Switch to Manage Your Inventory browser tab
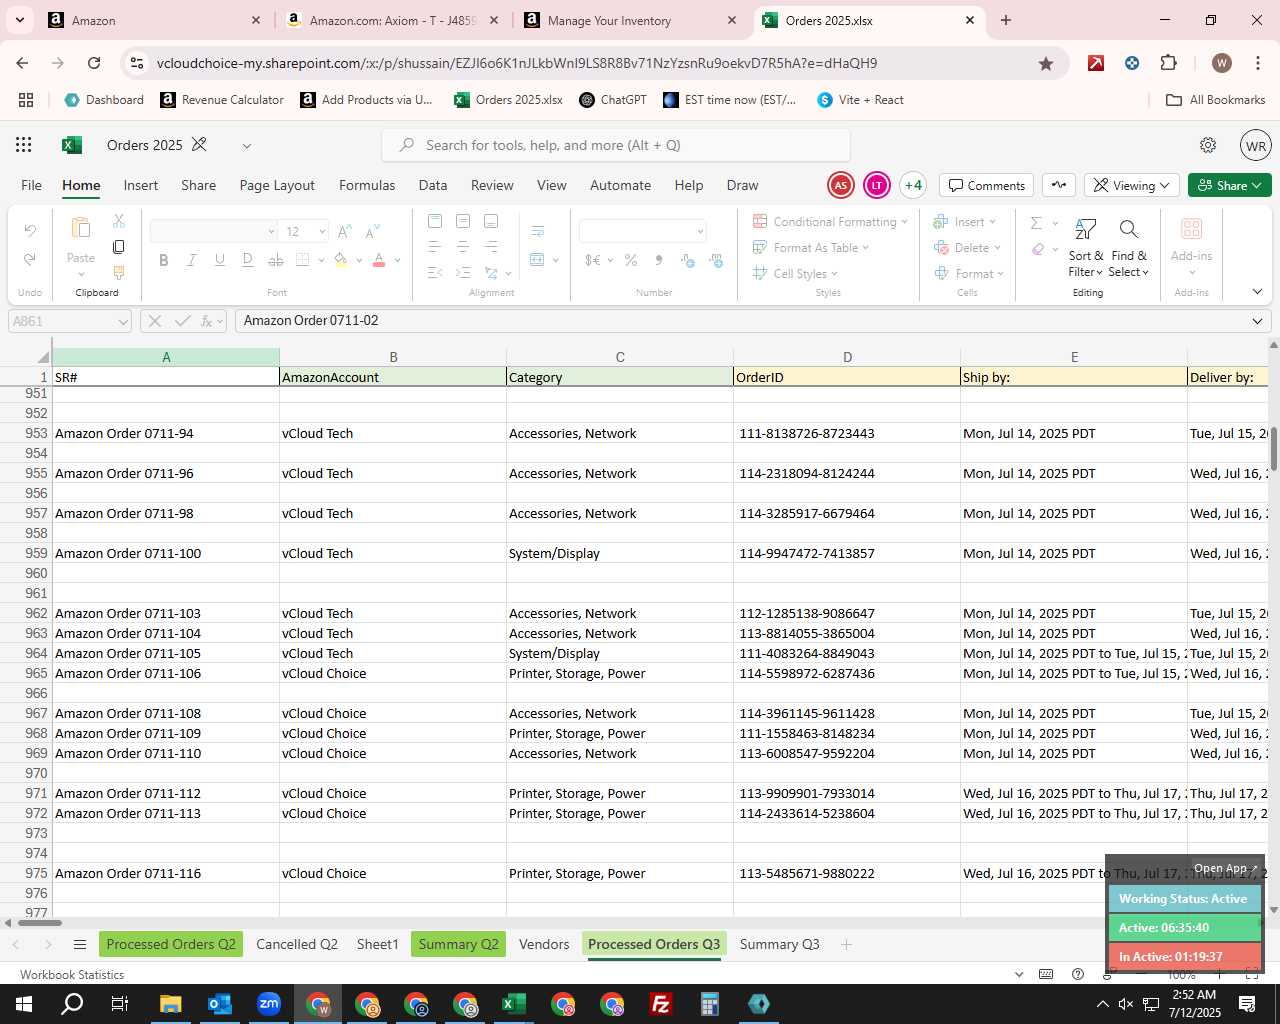The width and height of the screenshot is (1280, 1024). click(630, 20)
